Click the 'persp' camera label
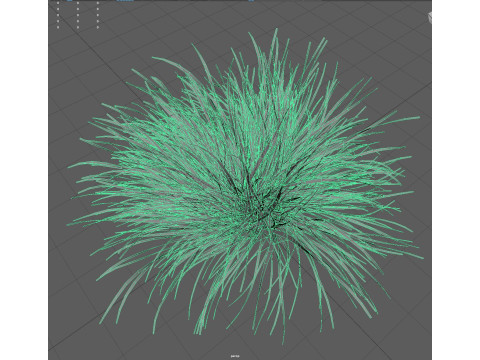 point(235,356)
